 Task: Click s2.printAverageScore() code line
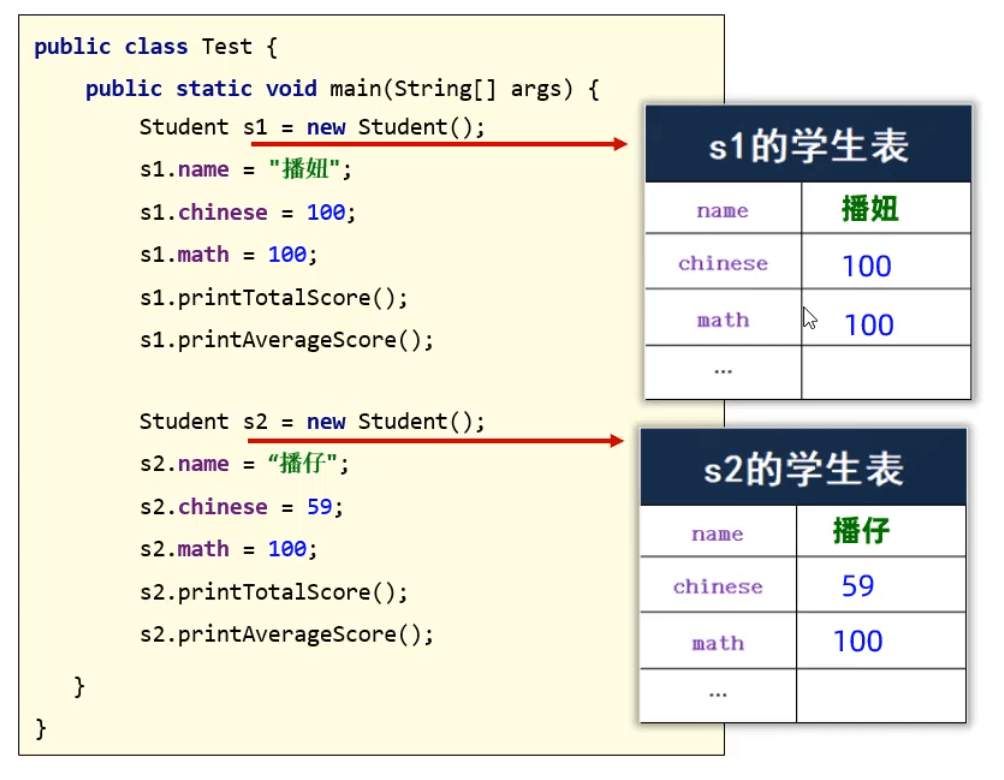coord(286,635)
